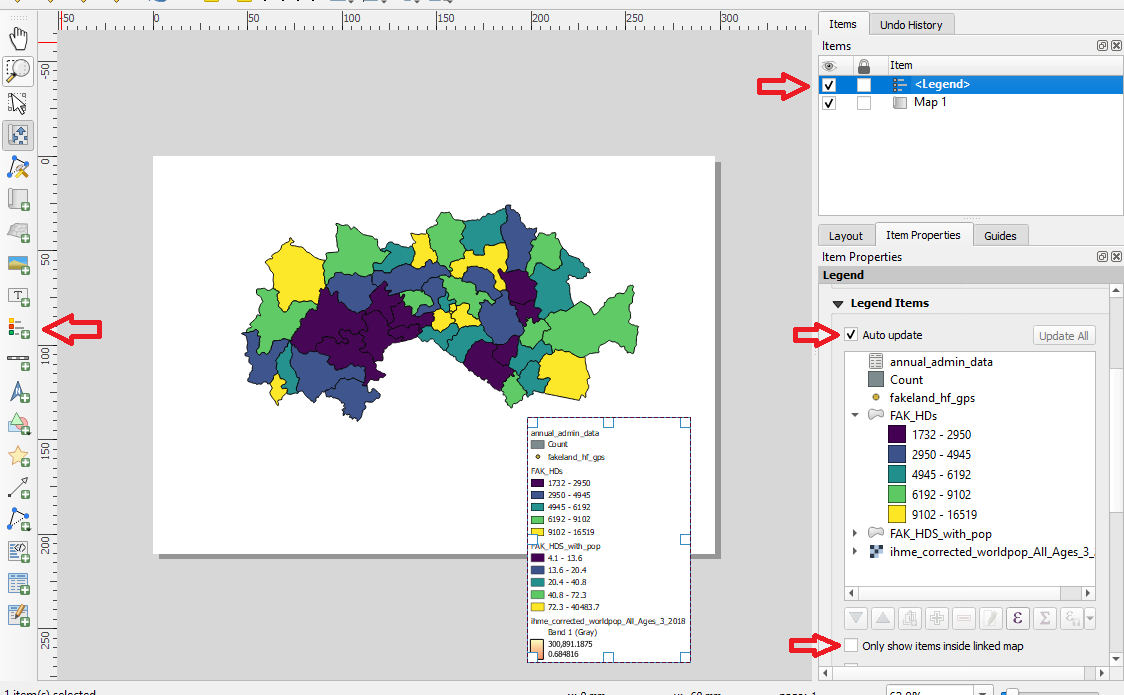The height and width of the screenshot is (695, 1124).
Task: Click the move legend item down button
Action: point(856,618)
